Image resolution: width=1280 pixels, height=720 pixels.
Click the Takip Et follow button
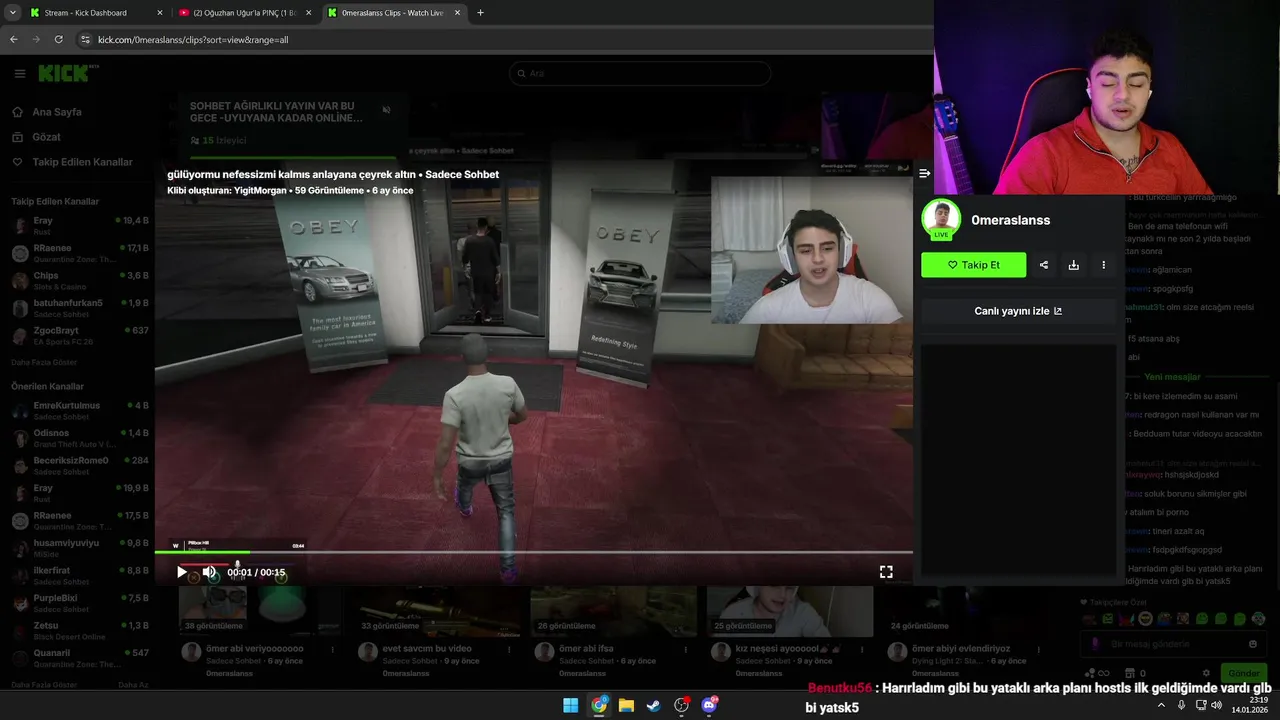973,265
